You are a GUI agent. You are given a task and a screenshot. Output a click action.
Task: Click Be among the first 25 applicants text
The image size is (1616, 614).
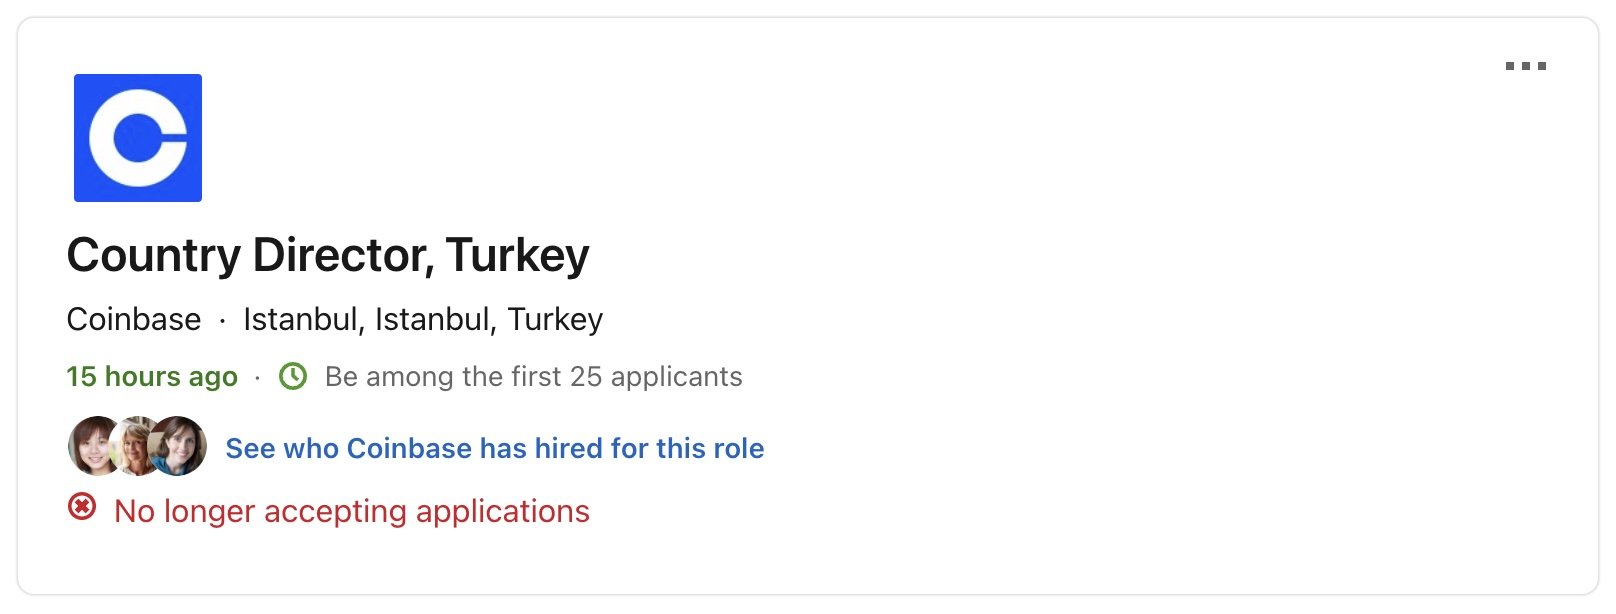pyautogui.click(x=532, y=377)
